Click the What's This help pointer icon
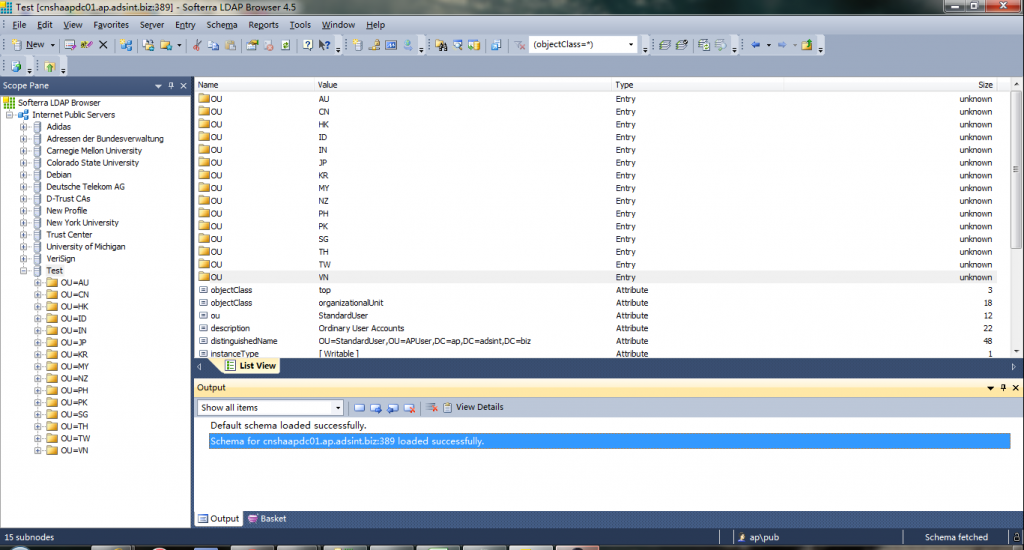Viewport: 1024px width, 550px height. coord(324,45)
